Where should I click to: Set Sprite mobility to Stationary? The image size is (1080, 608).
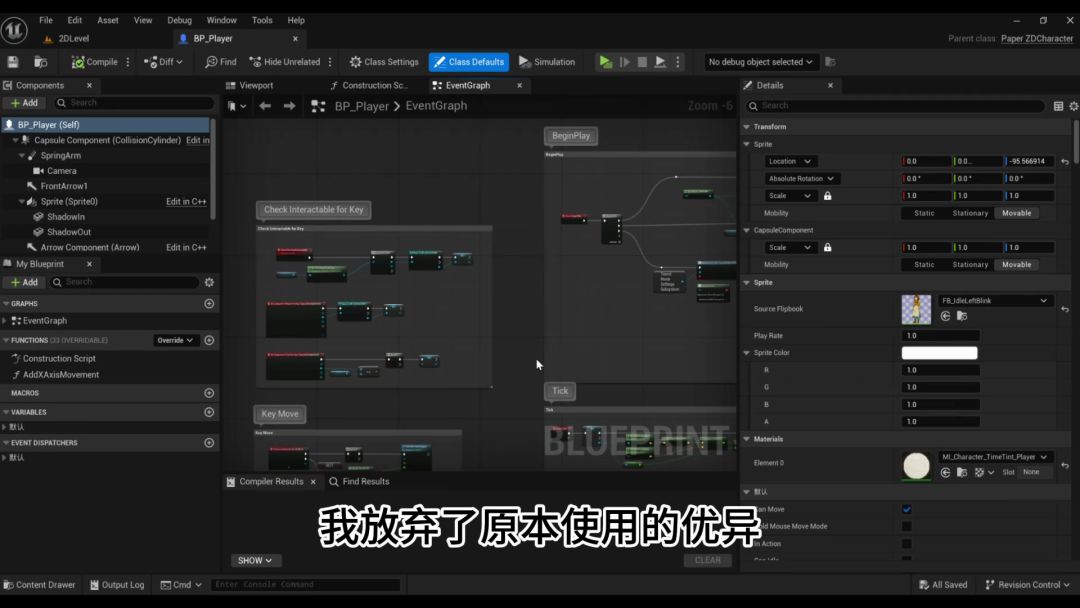(x=970, y=213)
